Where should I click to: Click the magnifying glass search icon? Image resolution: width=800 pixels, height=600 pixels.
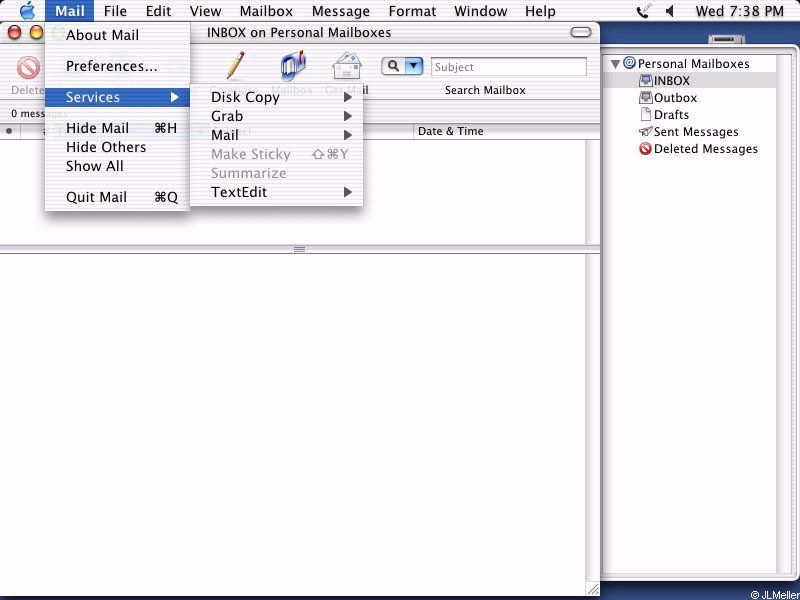(393, 66)
